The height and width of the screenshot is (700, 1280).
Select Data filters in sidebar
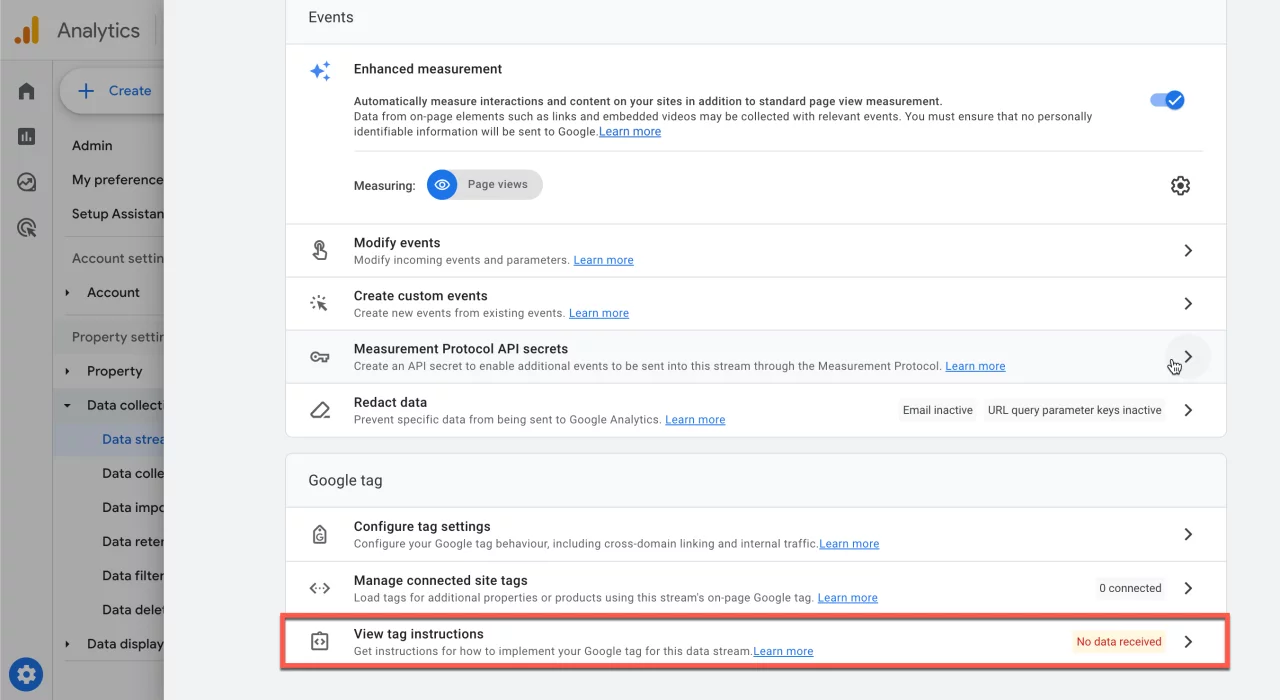pos(132,575)
